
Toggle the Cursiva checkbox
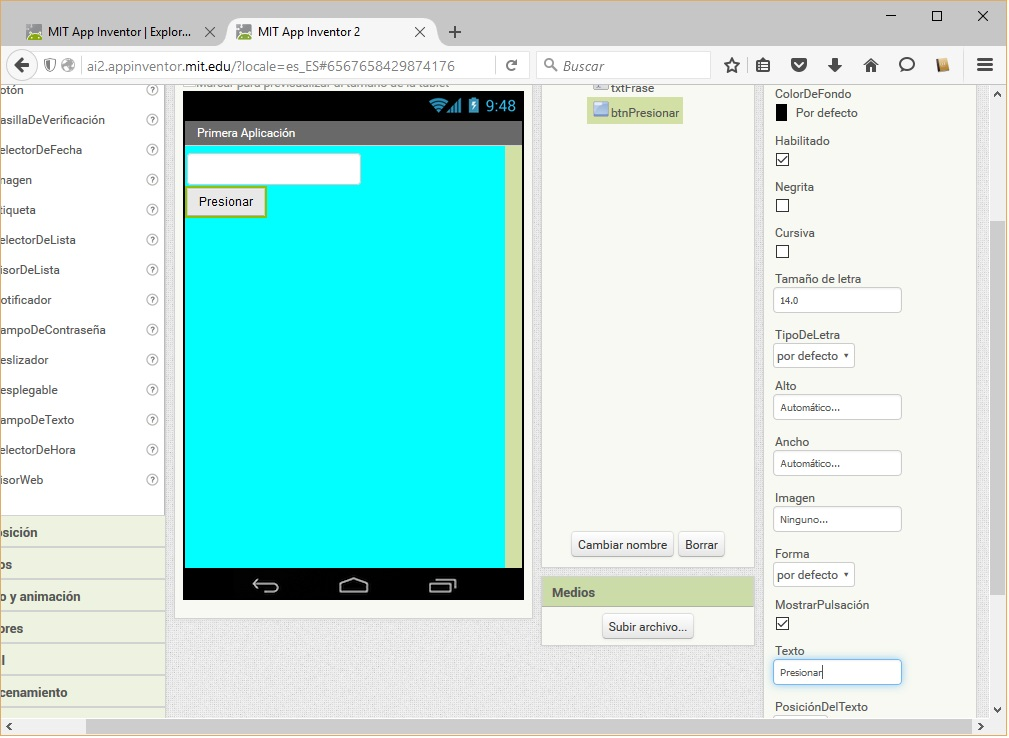click(783, 252)
